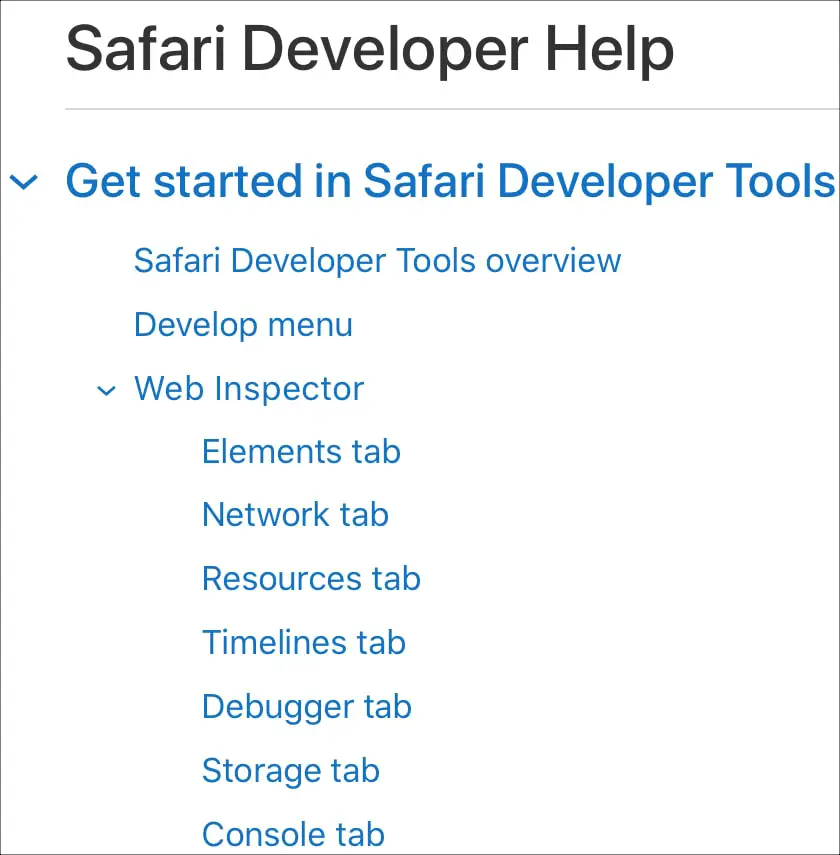Open Get started in Safari Developer Tools
The width and height of the screenshot is (840, 855).
pyautogui.click(x=450, y=182)
